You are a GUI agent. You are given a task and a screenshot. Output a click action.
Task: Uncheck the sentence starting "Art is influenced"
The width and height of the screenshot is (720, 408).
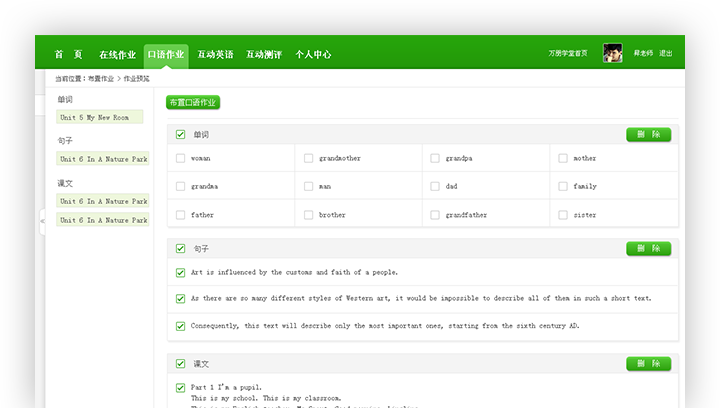click(x=180, y=272)
